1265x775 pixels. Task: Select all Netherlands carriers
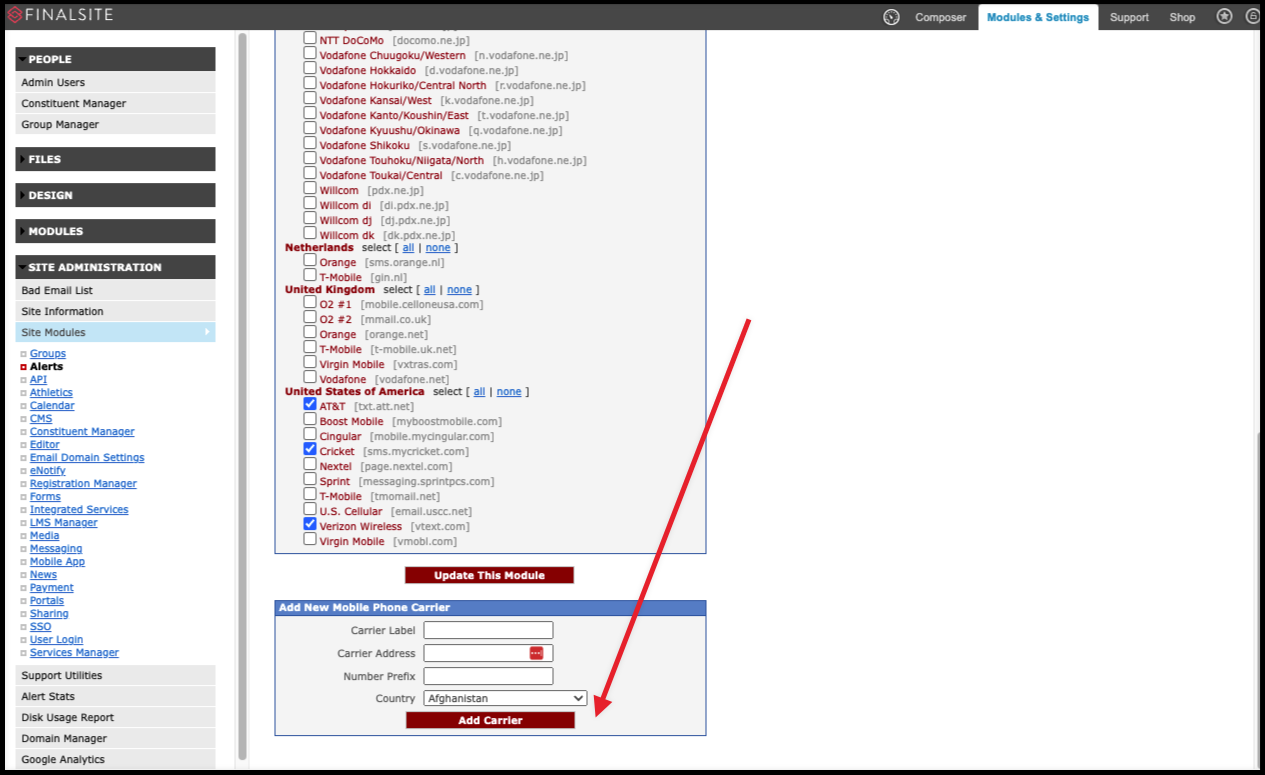coord(408,247)
